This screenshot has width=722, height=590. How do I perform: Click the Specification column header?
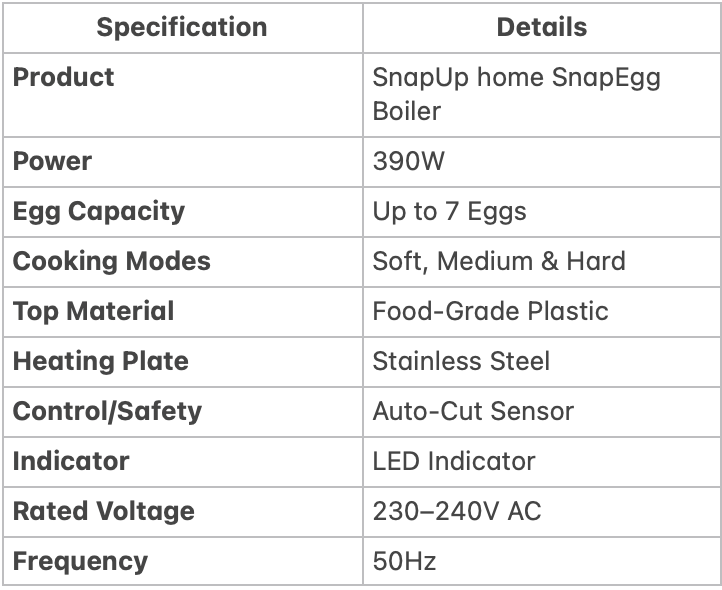[x=182, y=27]
